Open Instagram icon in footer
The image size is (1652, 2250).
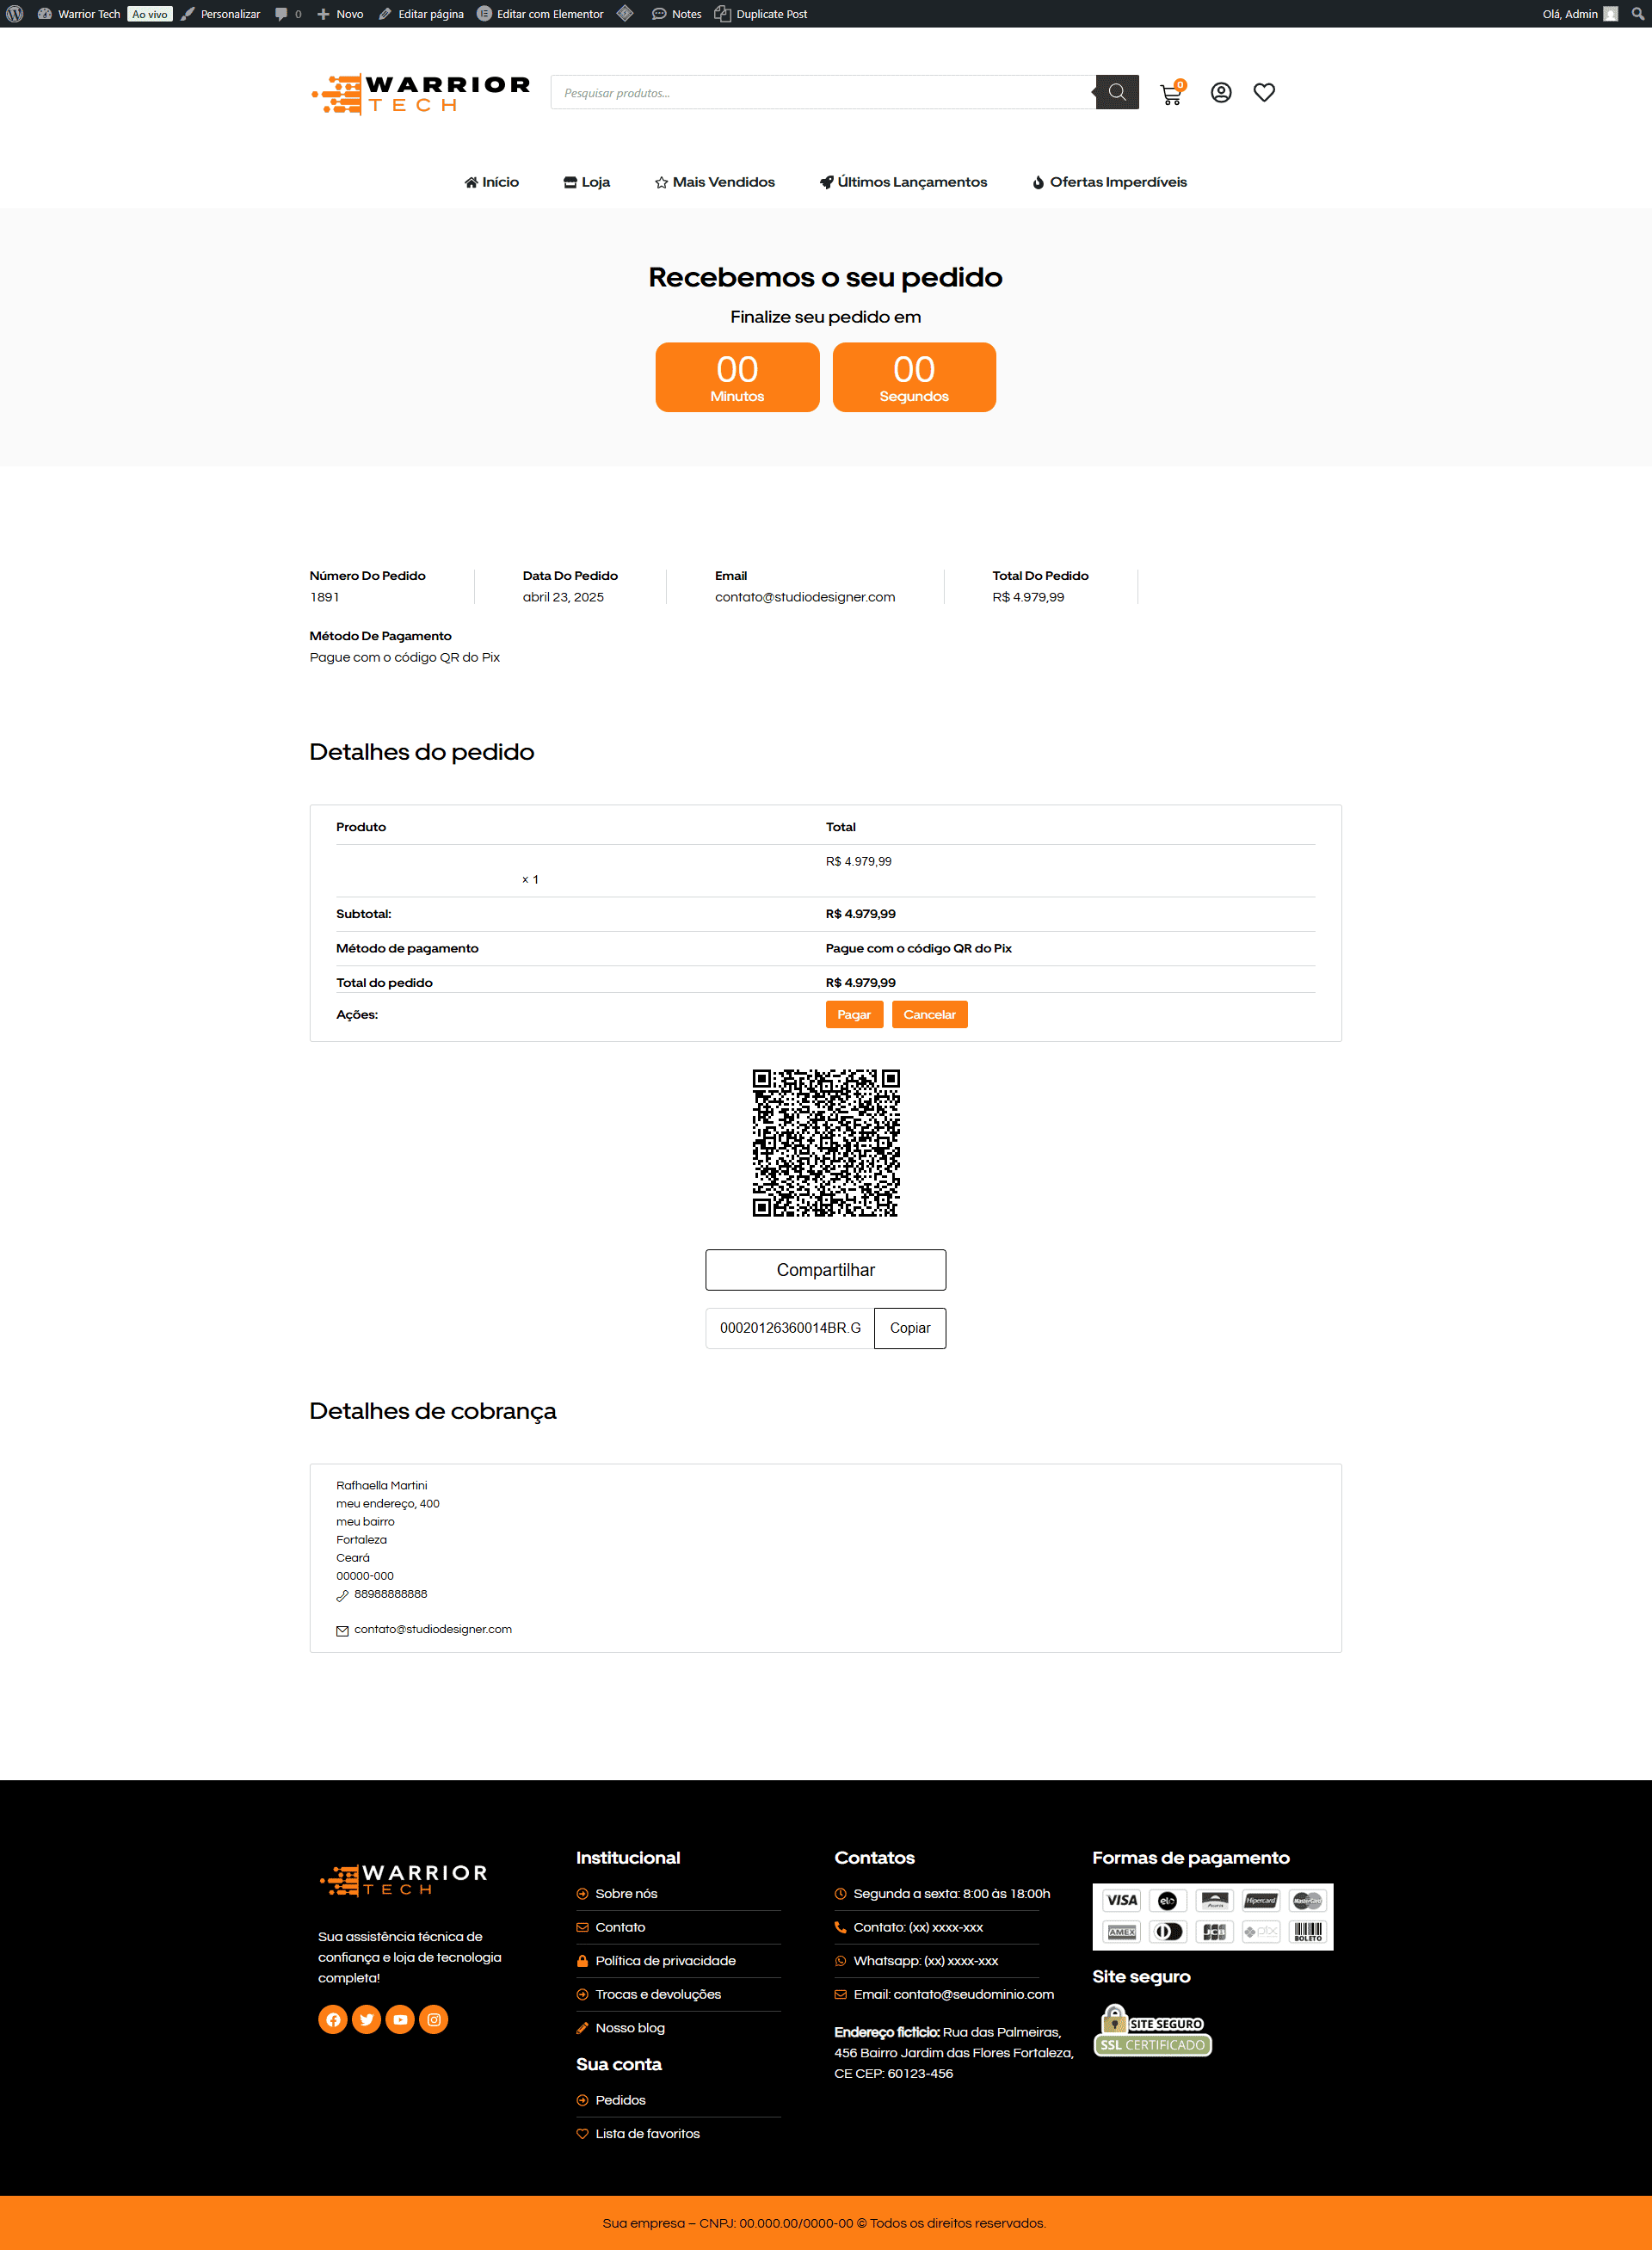point(434,2019)
